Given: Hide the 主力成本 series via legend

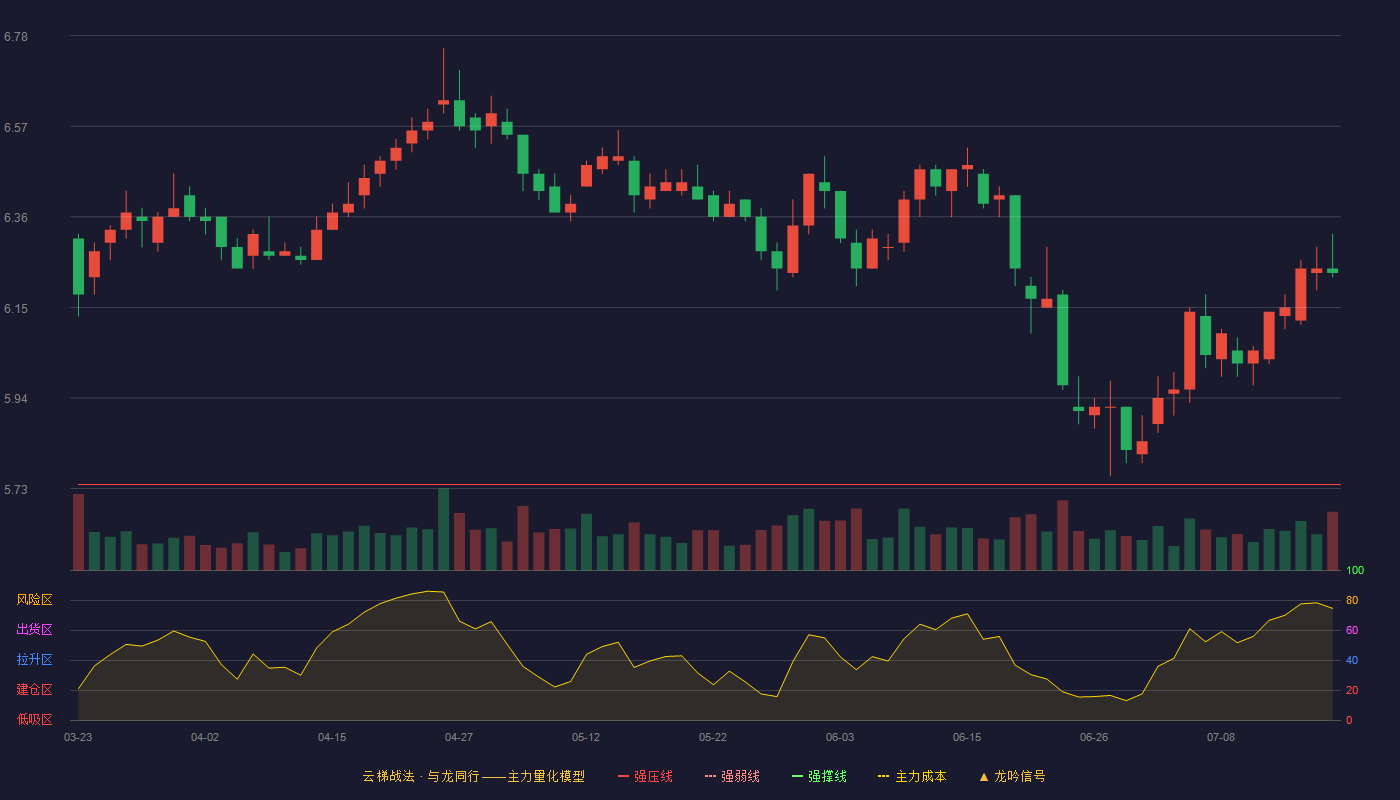Looking at the screenshot, I should 912,776.
